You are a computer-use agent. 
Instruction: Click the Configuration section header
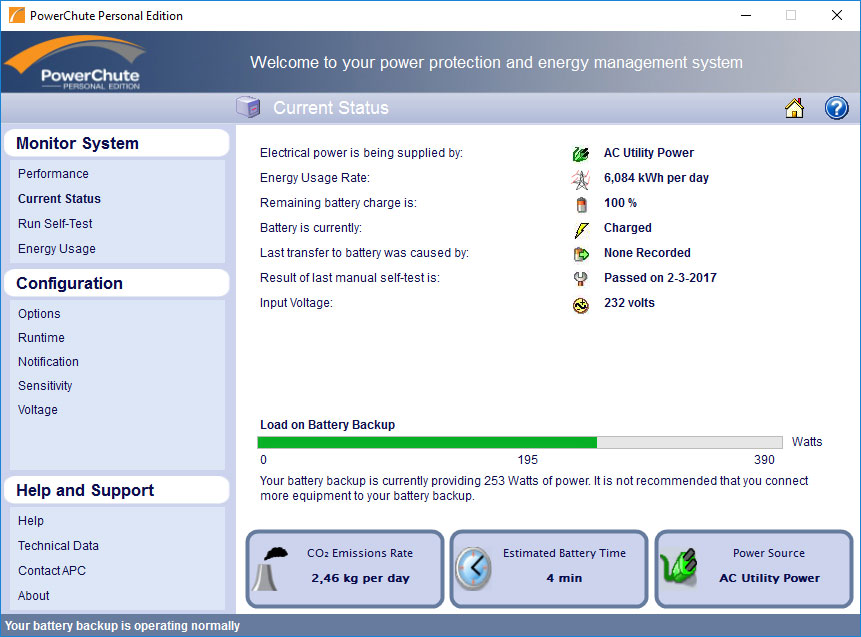click(116, 283)
